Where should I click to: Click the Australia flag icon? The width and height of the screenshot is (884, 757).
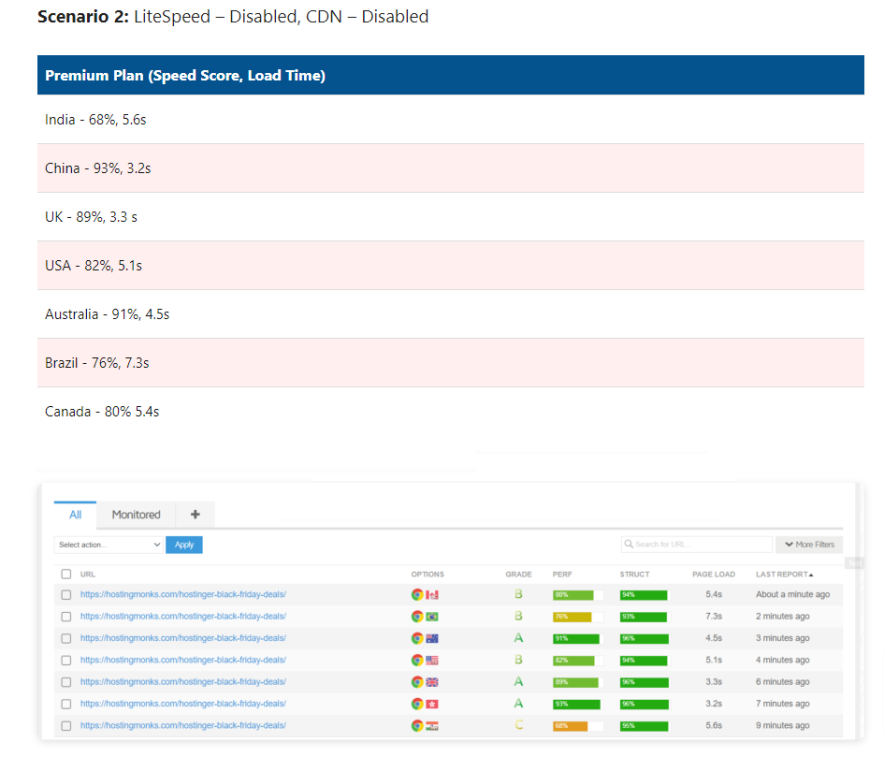(x=432, y=637)
